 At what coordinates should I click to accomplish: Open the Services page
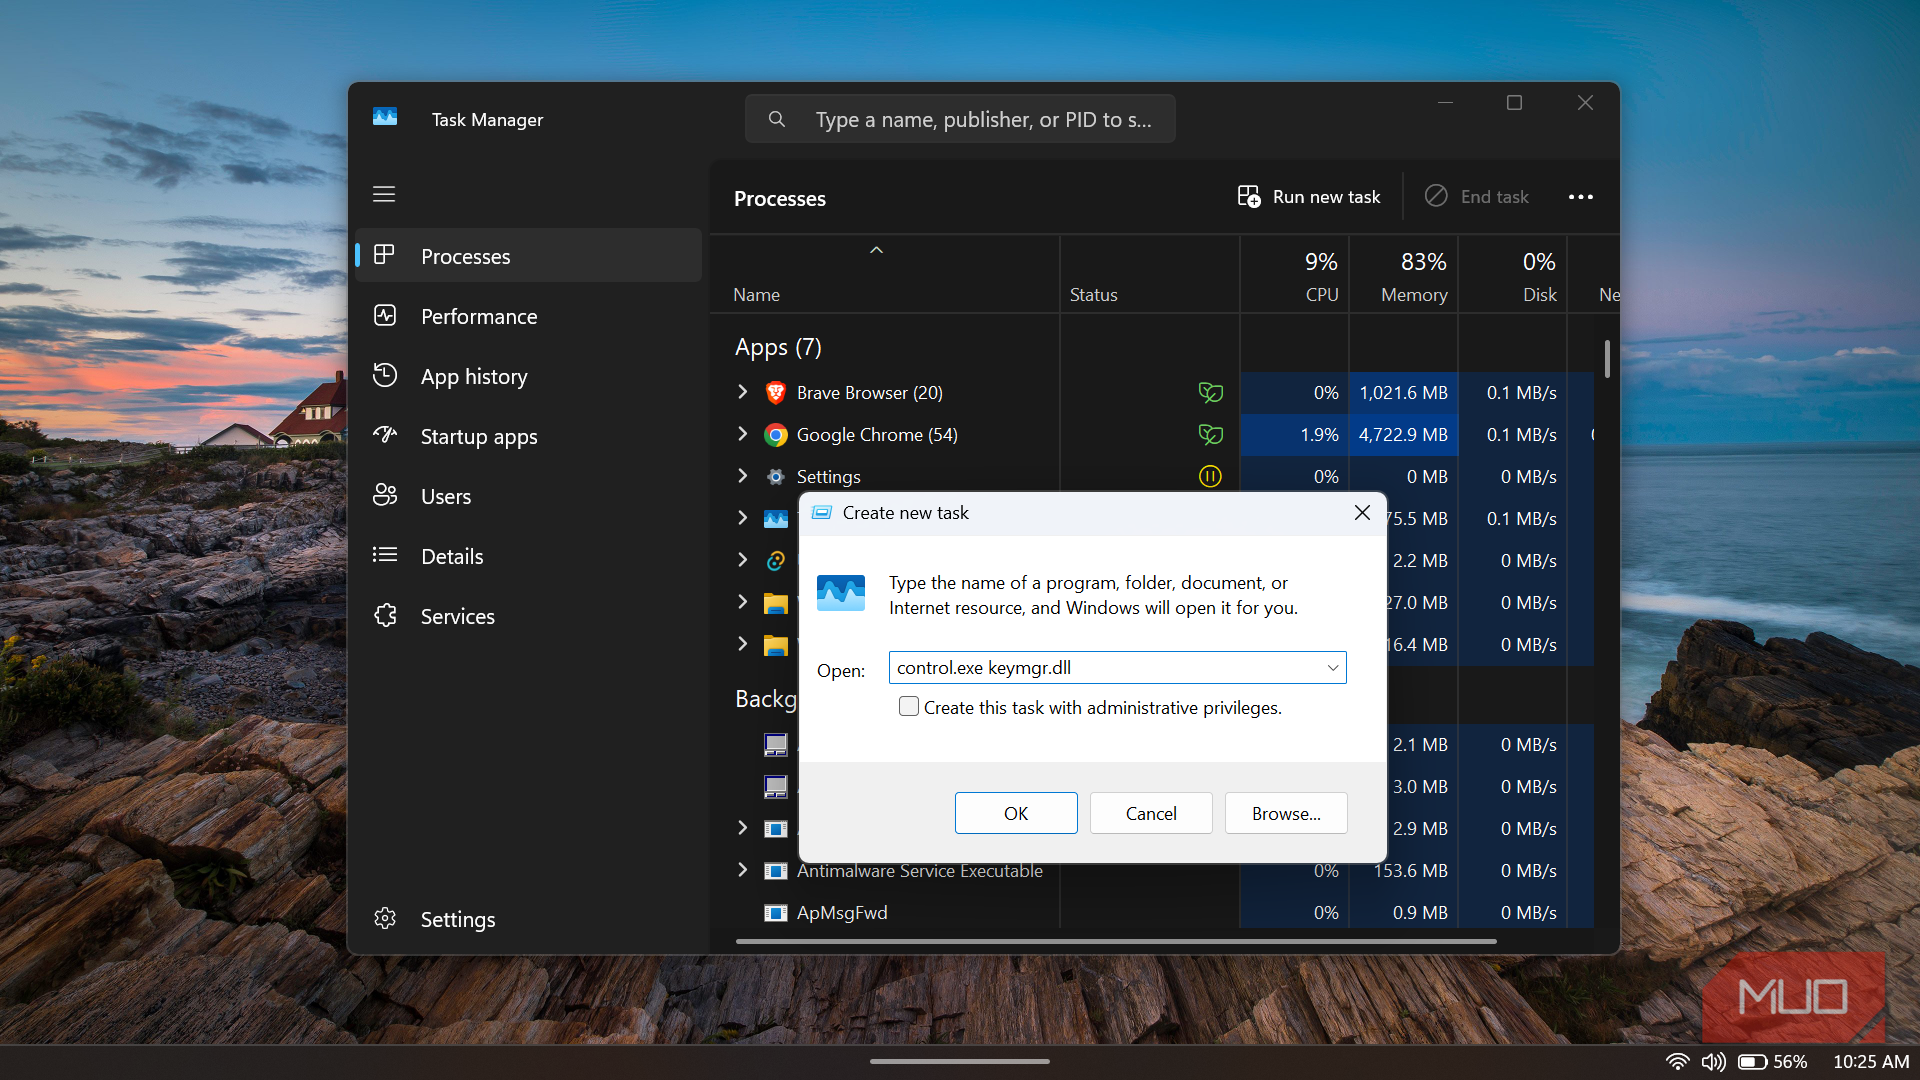(529, 616)
